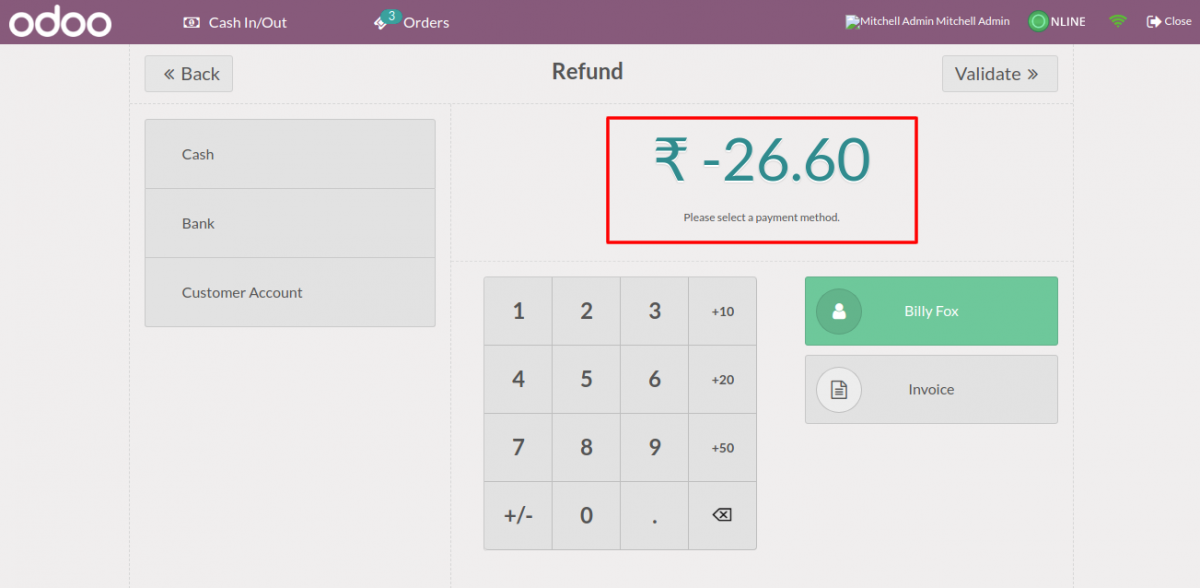Validate the refund payment

[x=999, y=73]
